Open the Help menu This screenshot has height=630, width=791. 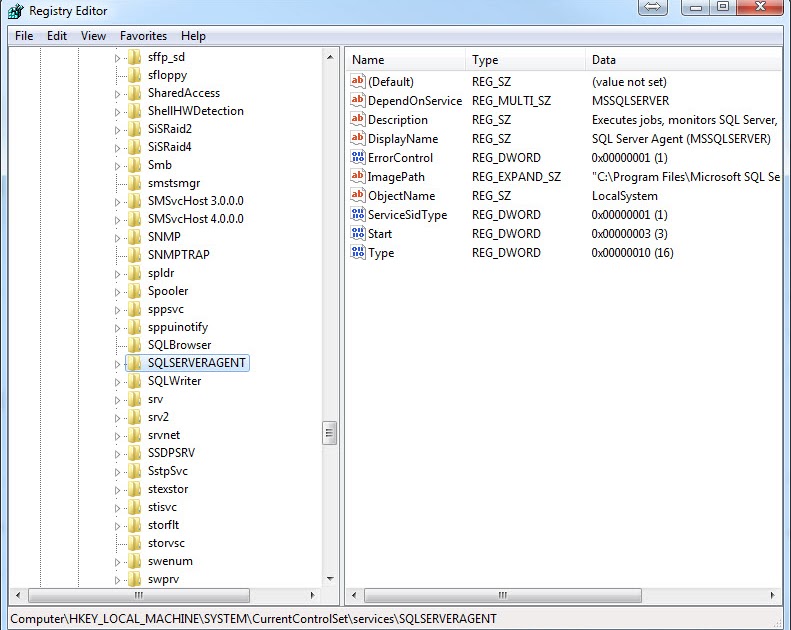click(x=193, y=36)
